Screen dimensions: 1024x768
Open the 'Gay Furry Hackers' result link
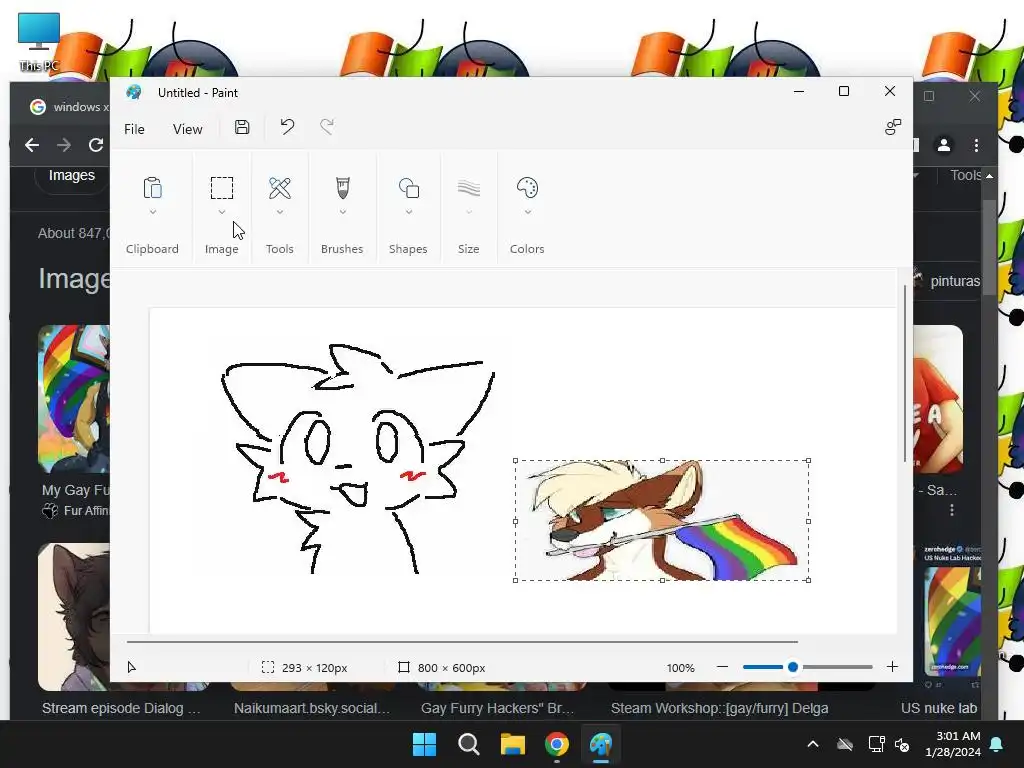point(497,708)
